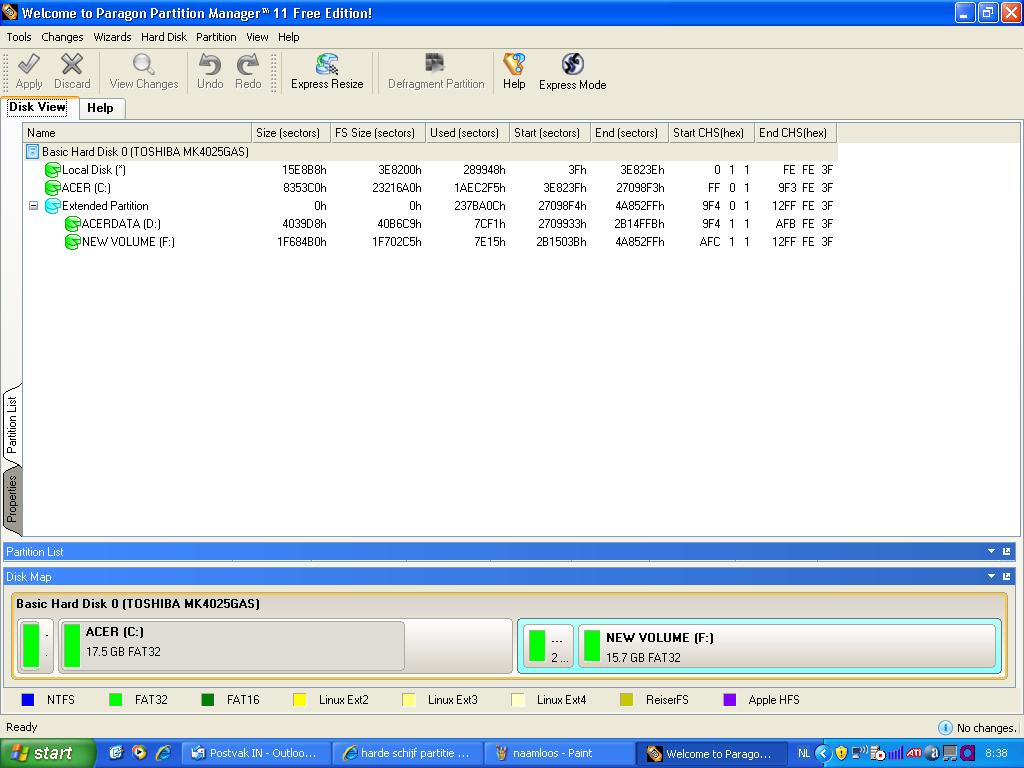Select the Basic Hard Disk 0 disk icon
Image resolution: width=1024 pixels, height=768 pixels.
click(x=33, y=152)
